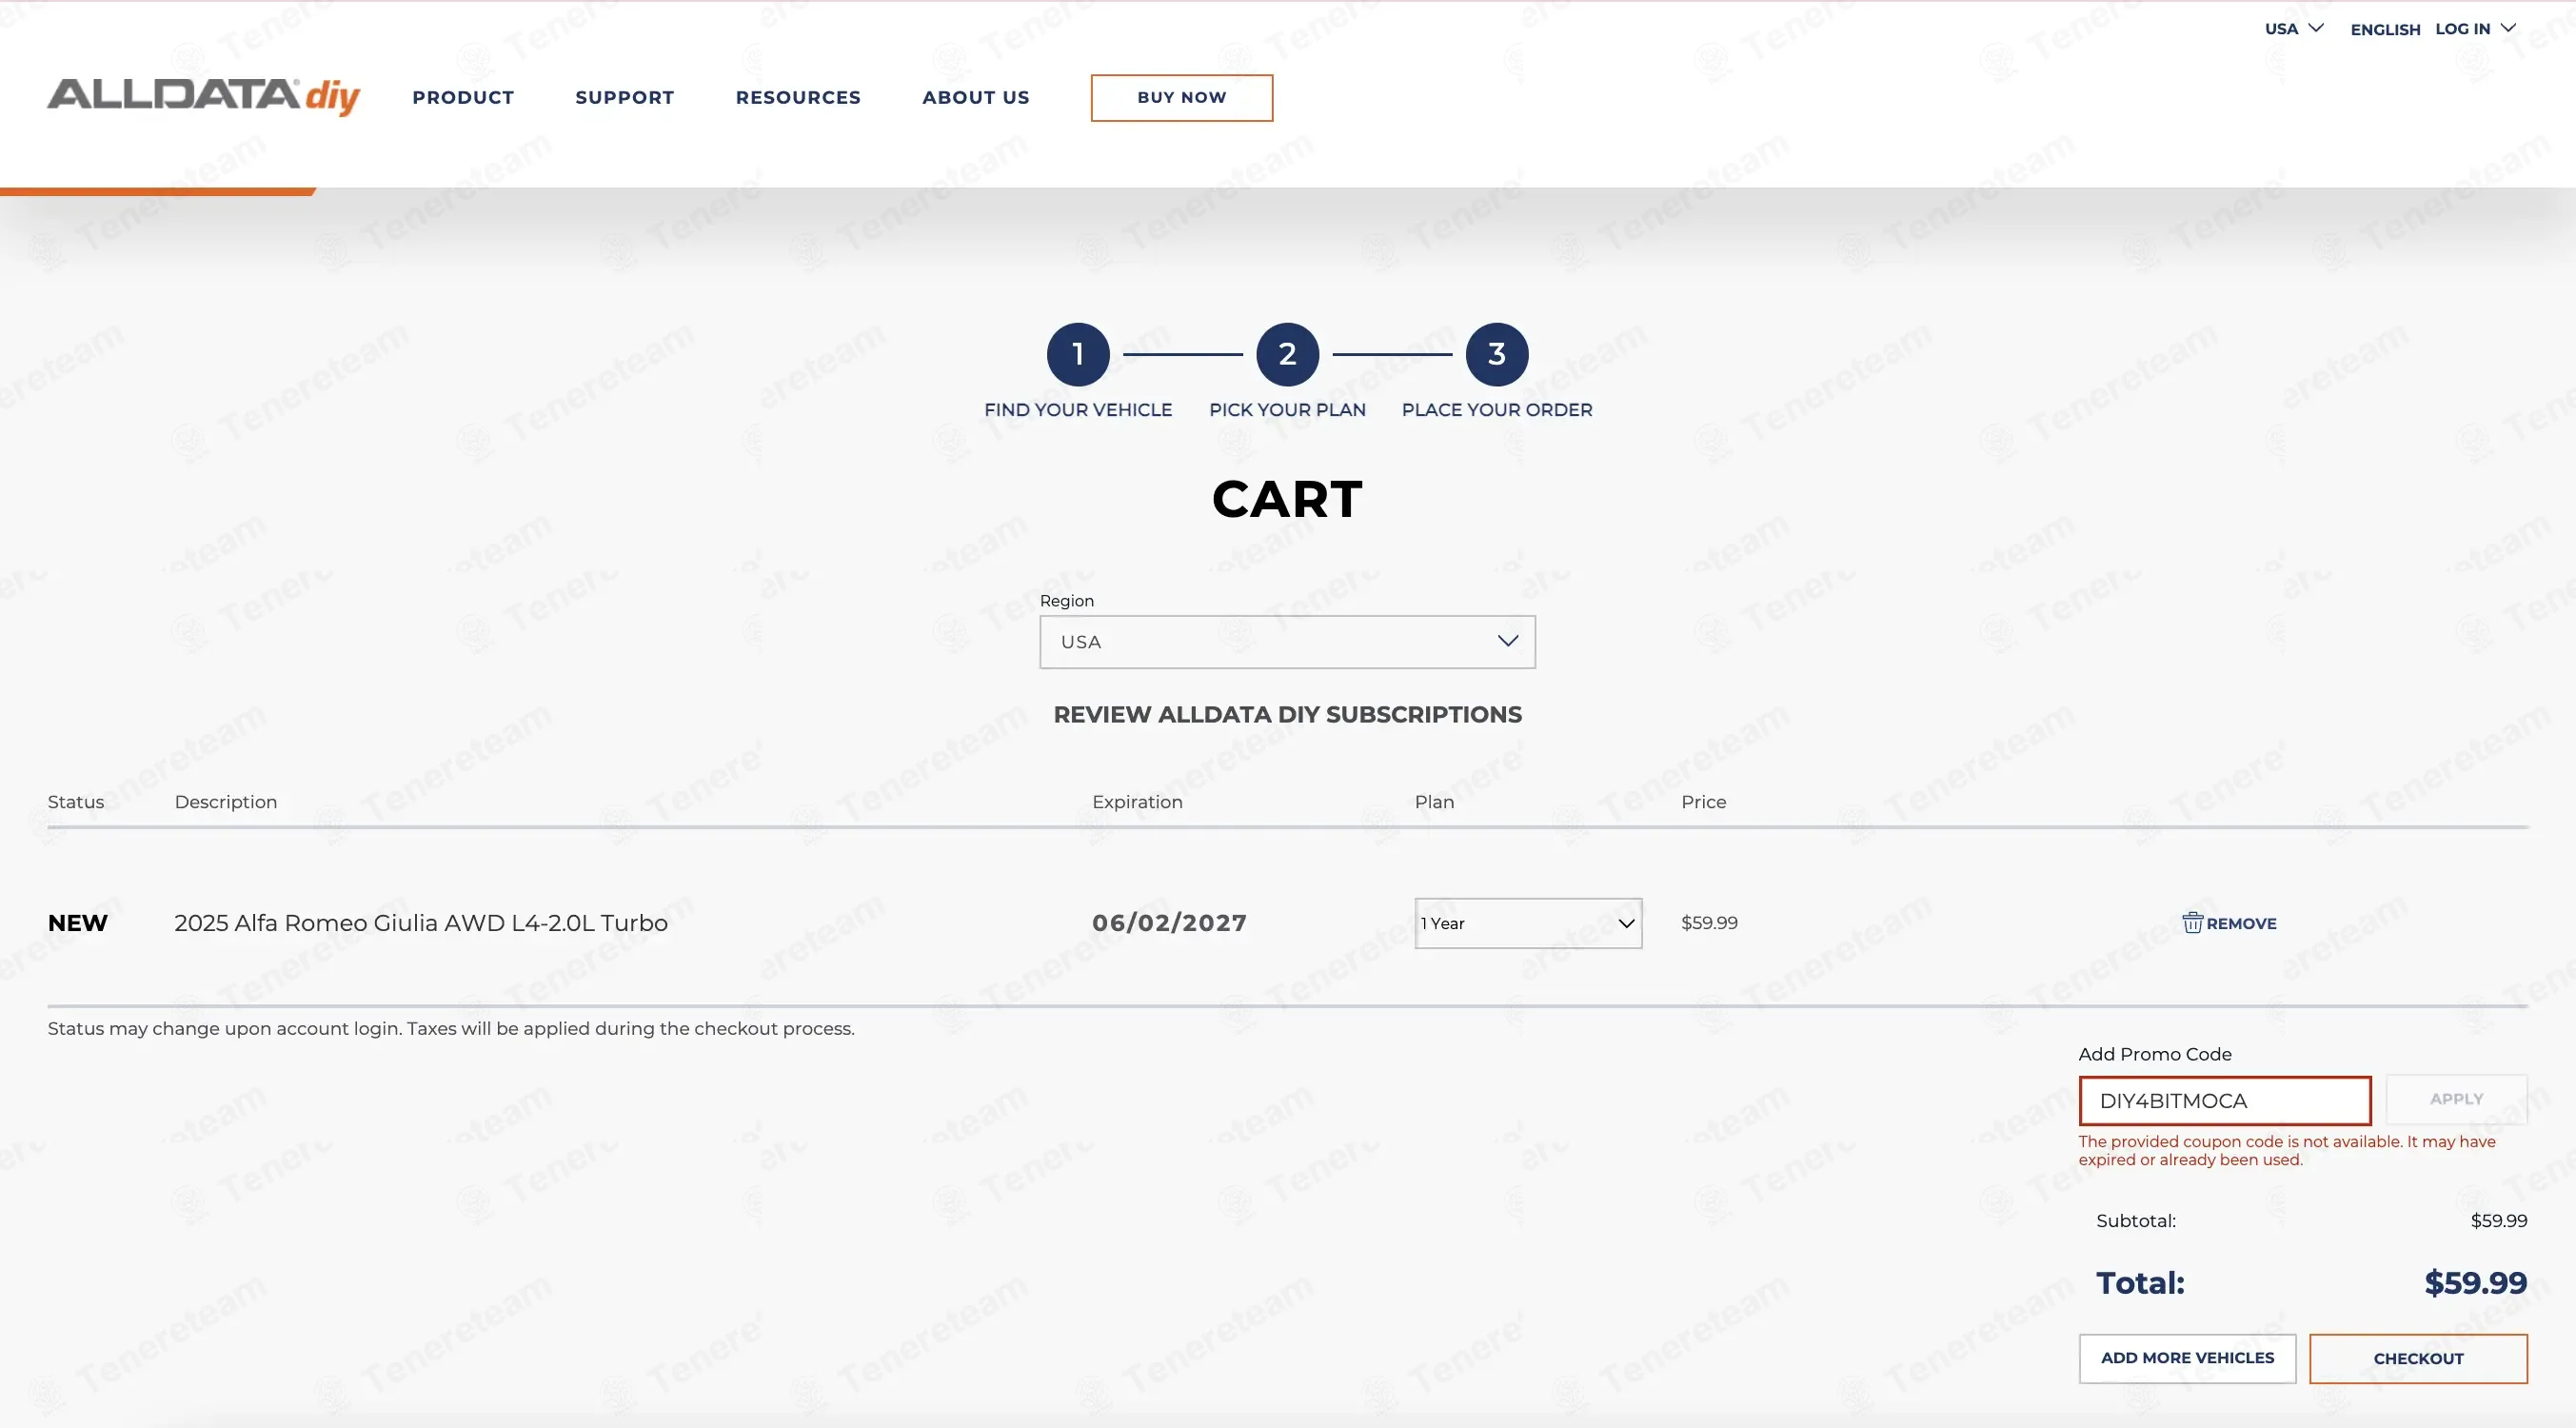Open the USA country selector in header
Screen dimensions: 2576x1428
(x=2294, y=29)
